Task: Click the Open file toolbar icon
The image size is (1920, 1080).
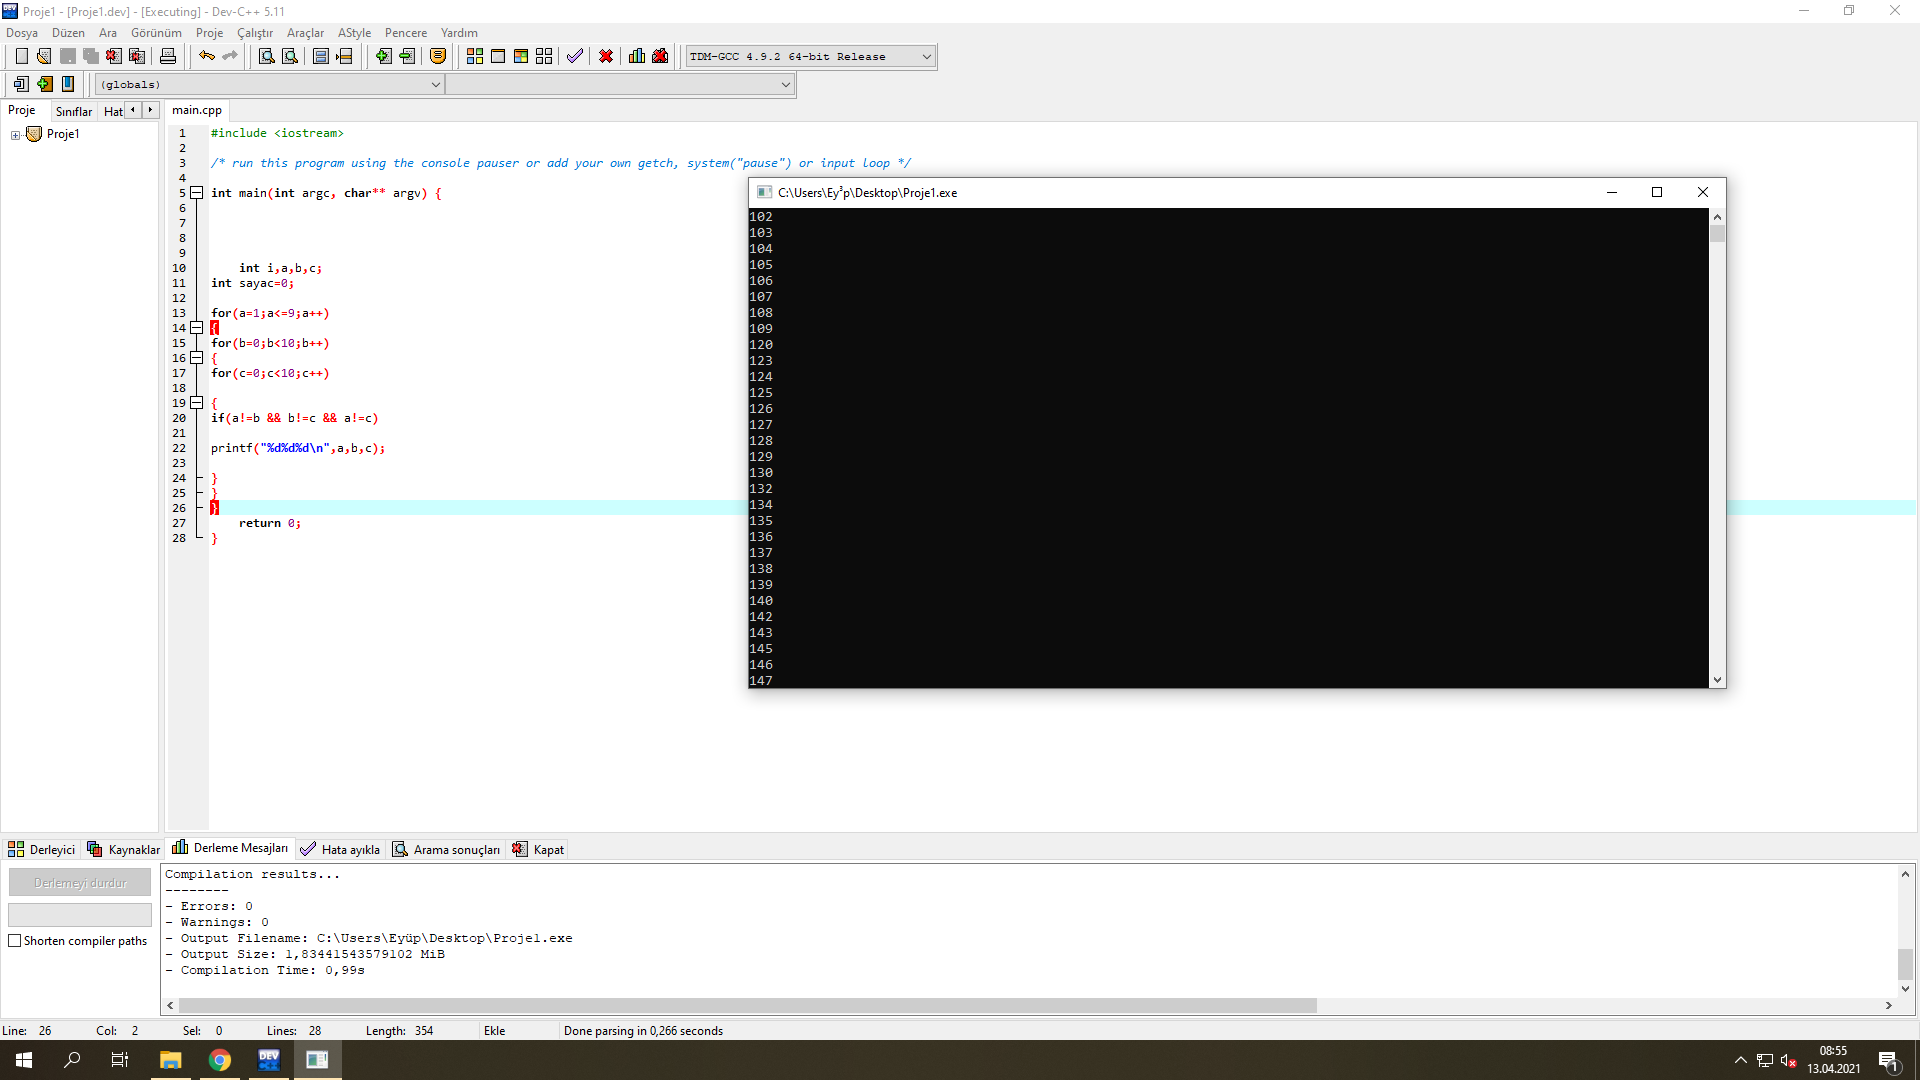Action: coord(44,57)
